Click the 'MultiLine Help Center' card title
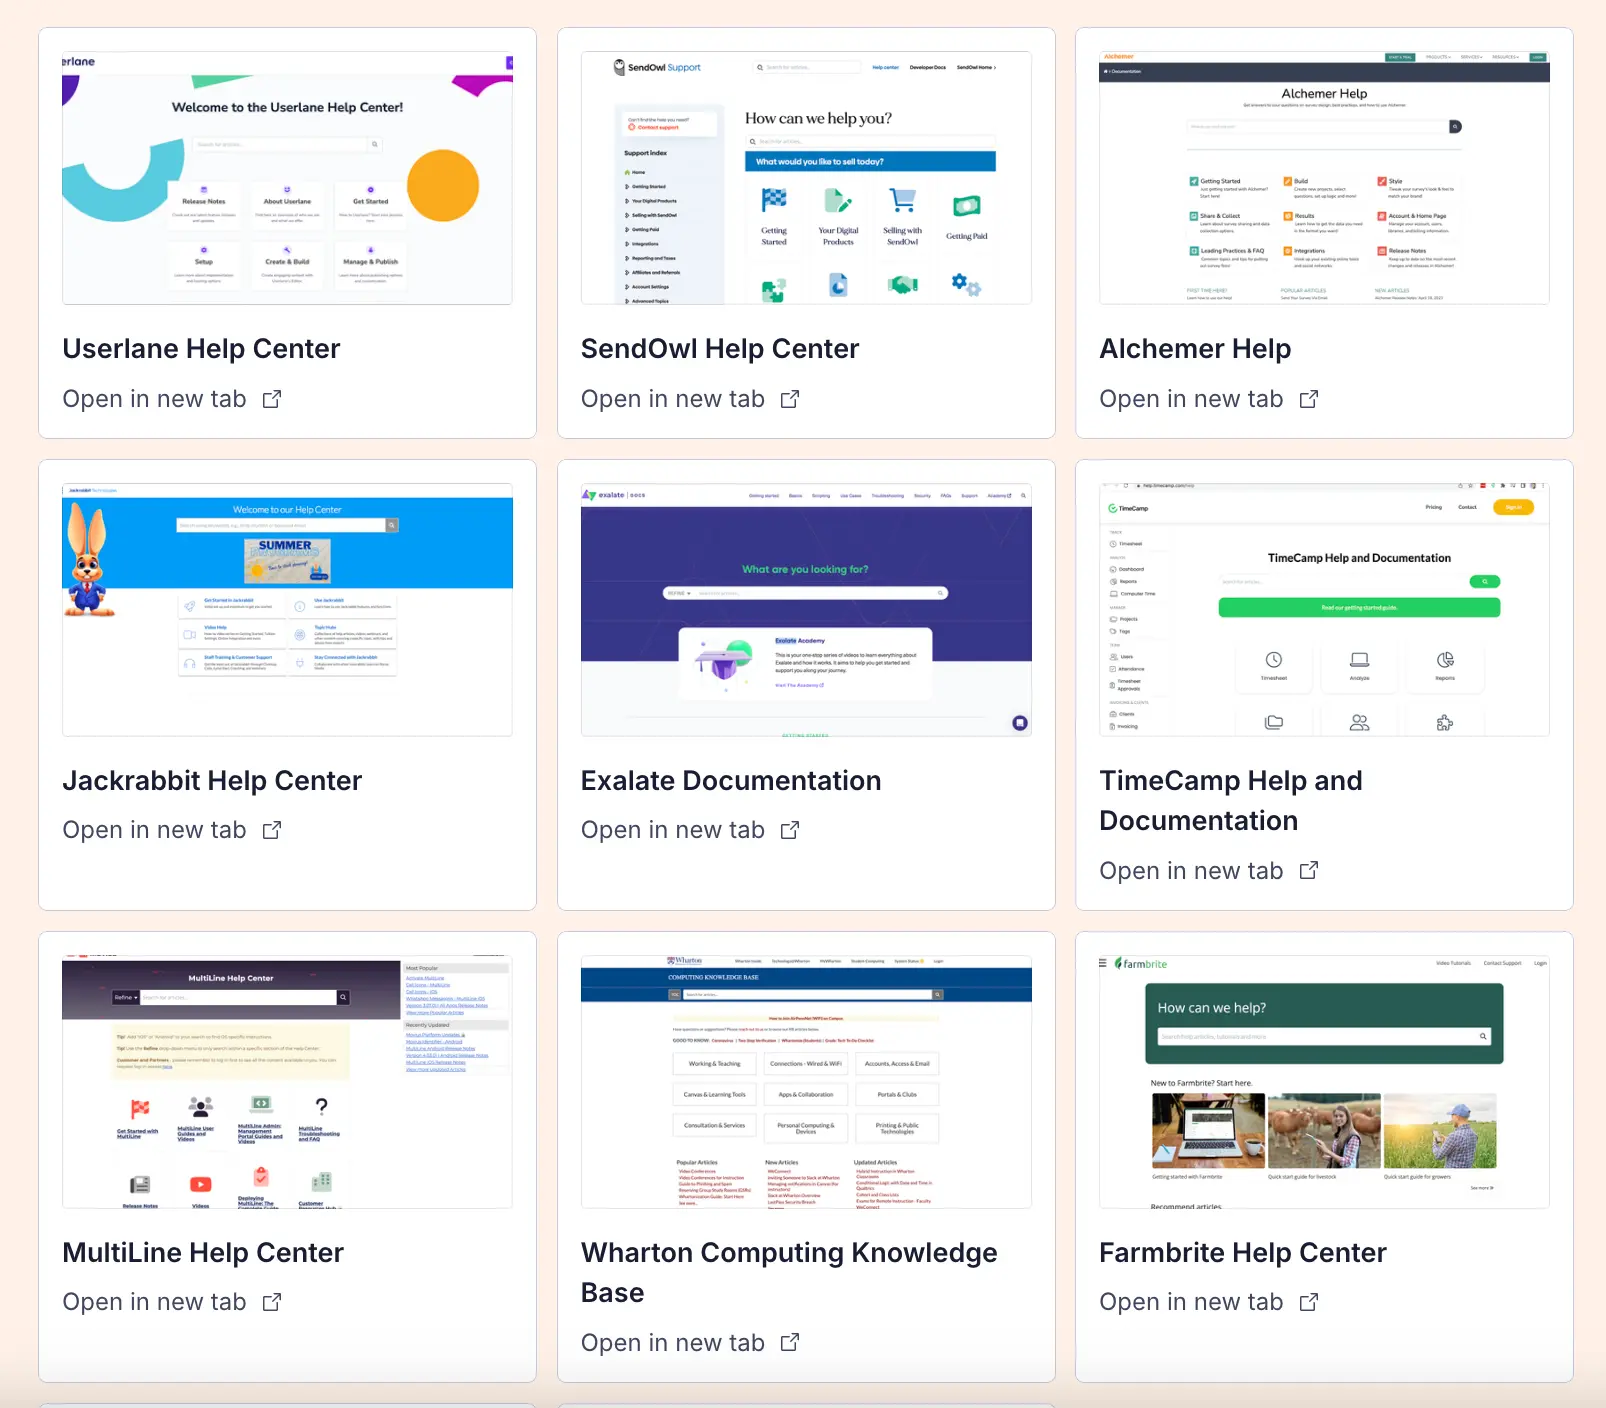This screenshot has height=1408, width=1606. point(203,1253)
